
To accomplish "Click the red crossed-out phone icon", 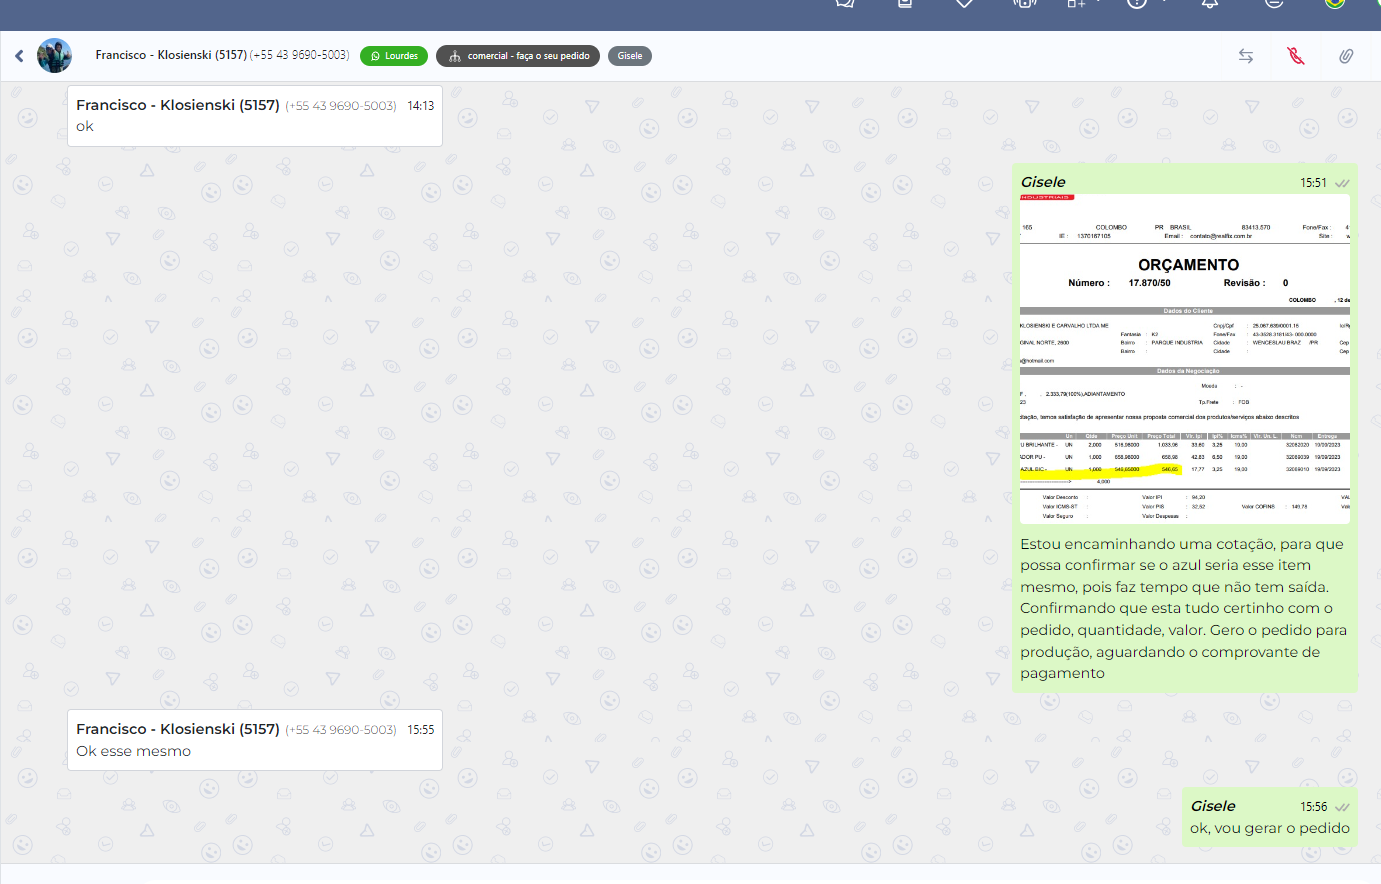I will [1296, 56].
